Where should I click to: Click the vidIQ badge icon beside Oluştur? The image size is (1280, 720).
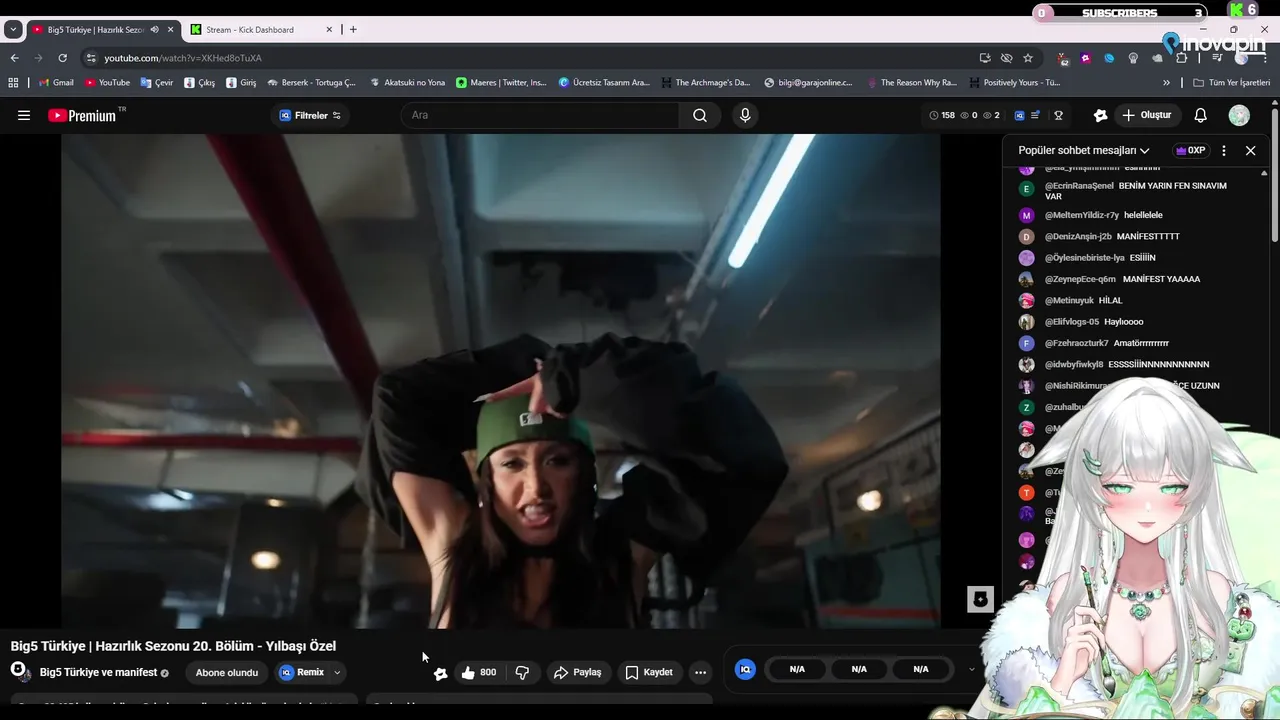(x=1101, y=115)
